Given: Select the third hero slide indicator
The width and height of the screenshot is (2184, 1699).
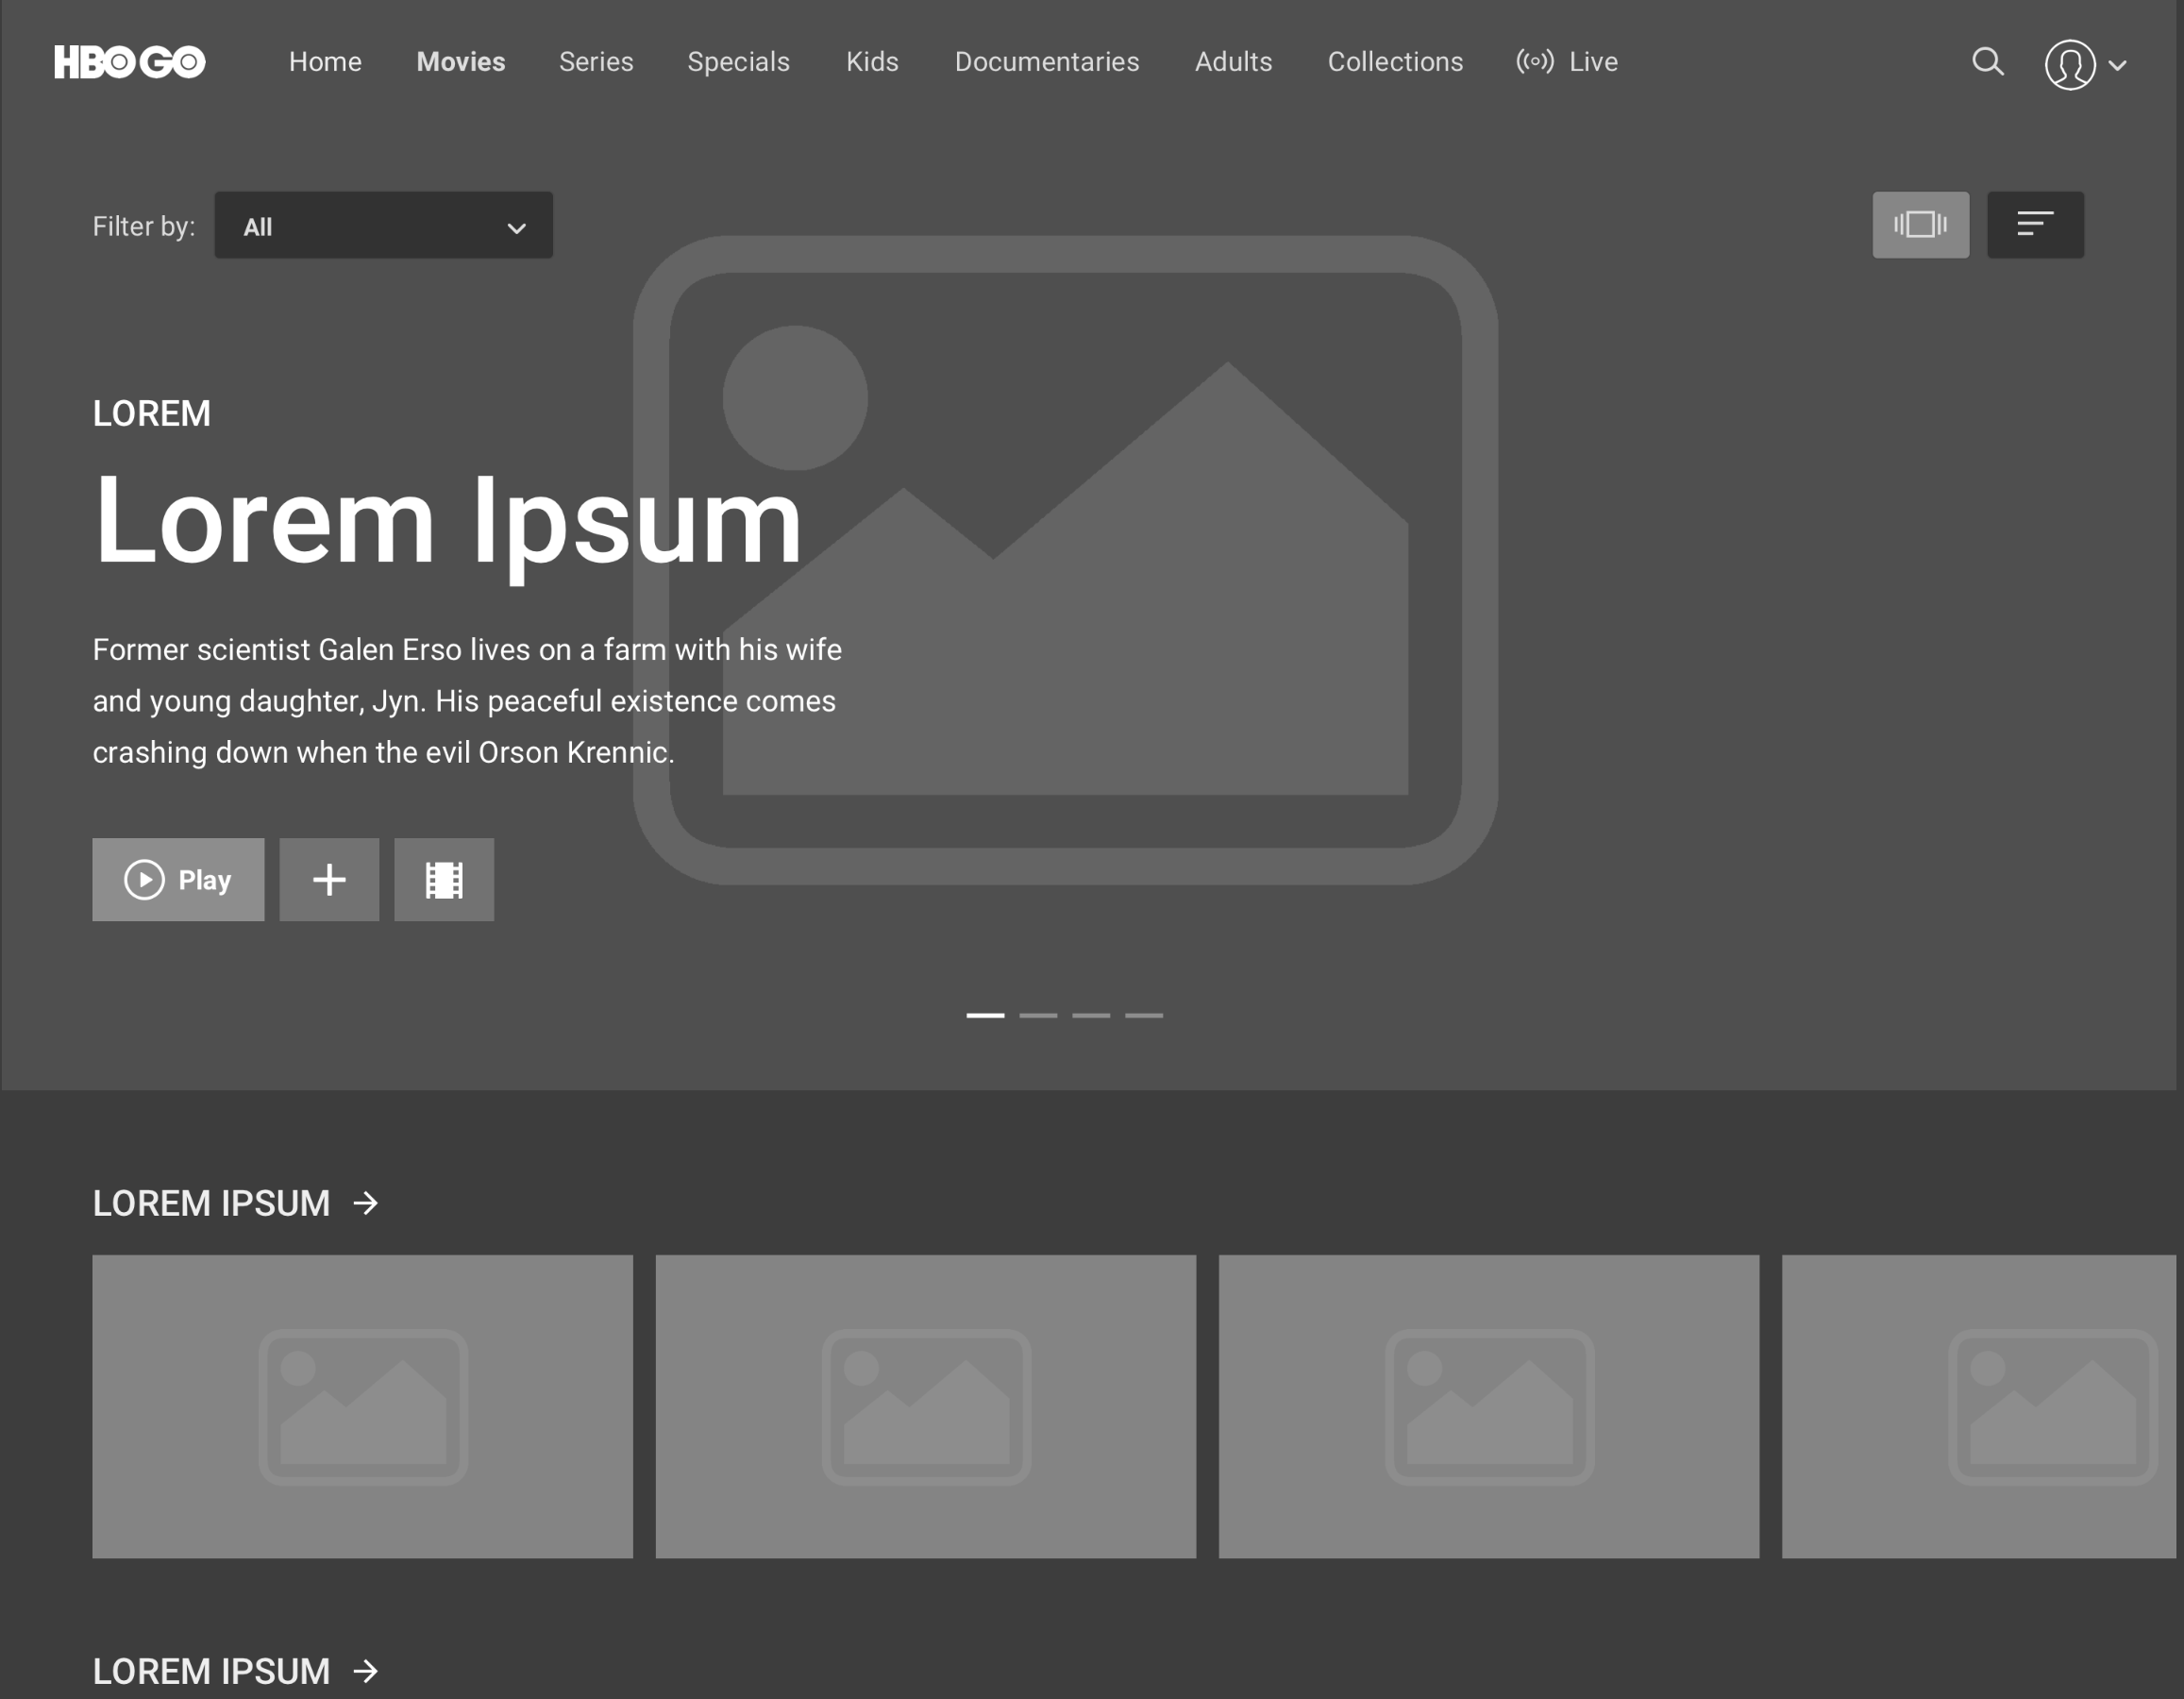Looking at the screenshot, I should click(1091, 1015).
